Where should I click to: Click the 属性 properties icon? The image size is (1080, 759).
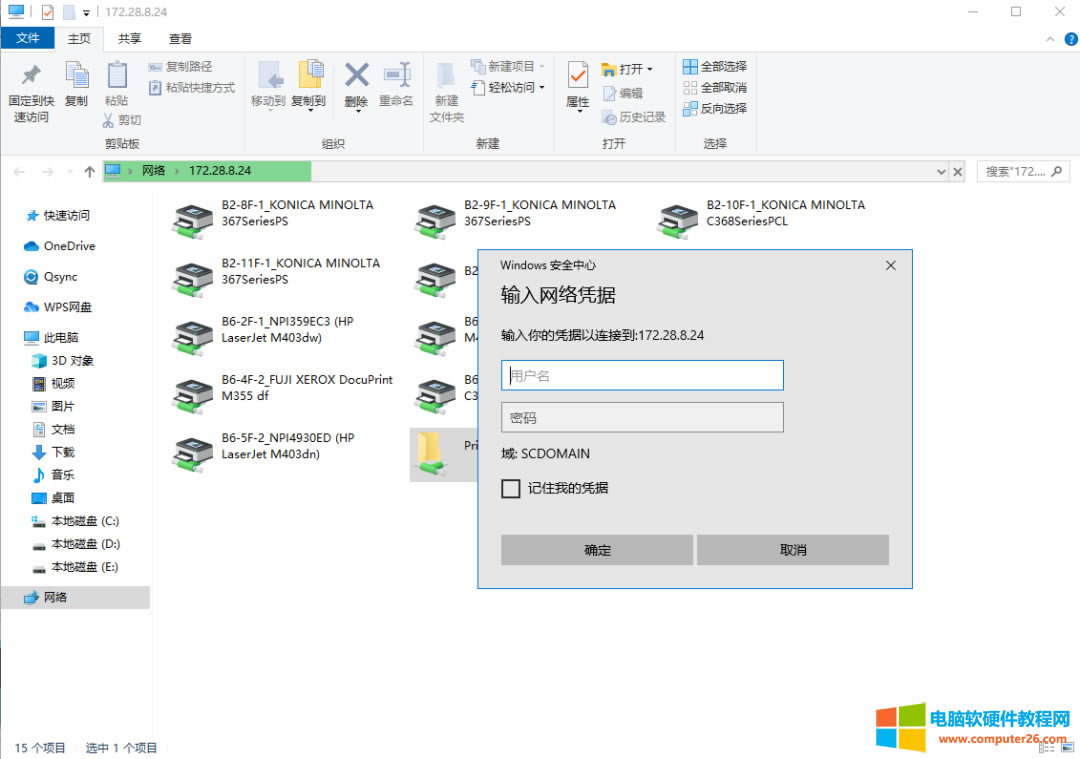pos(578,75)
